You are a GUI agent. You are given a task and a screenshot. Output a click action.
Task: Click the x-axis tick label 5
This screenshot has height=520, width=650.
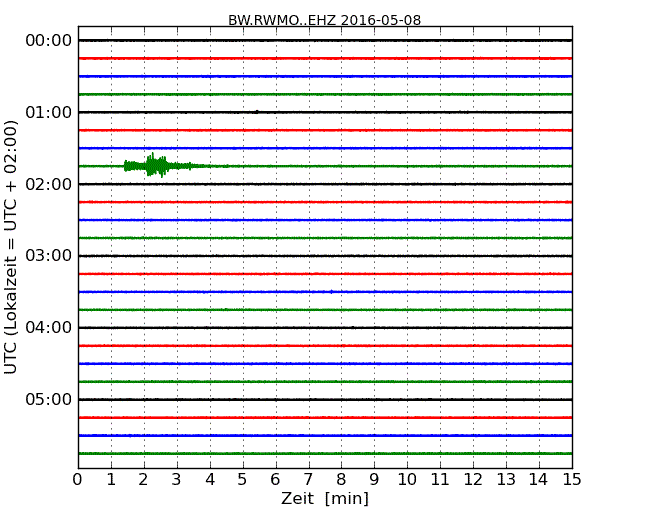point(242,480)
